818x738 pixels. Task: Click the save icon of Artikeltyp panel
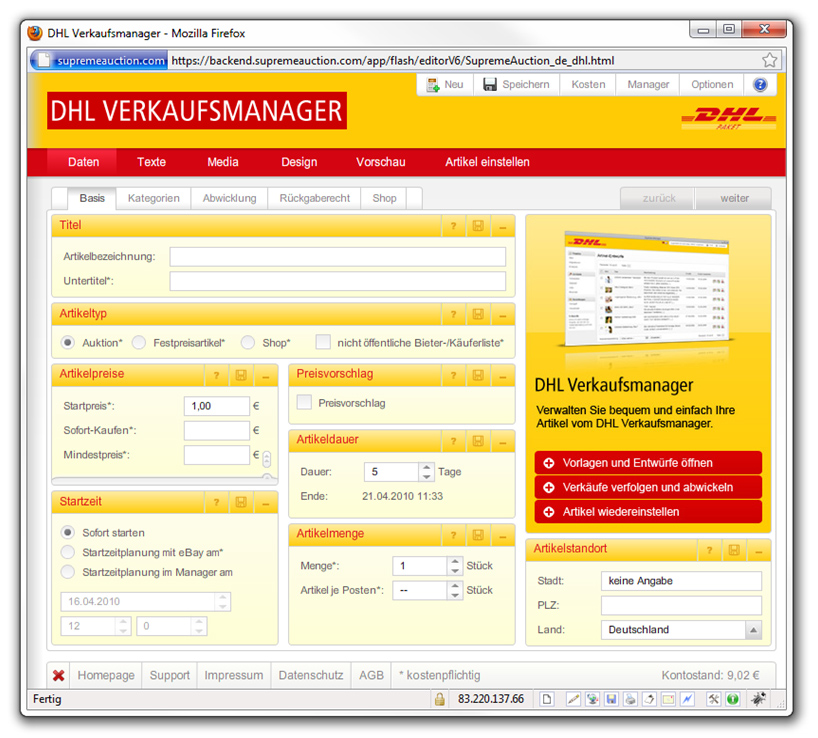pos(478,314)
